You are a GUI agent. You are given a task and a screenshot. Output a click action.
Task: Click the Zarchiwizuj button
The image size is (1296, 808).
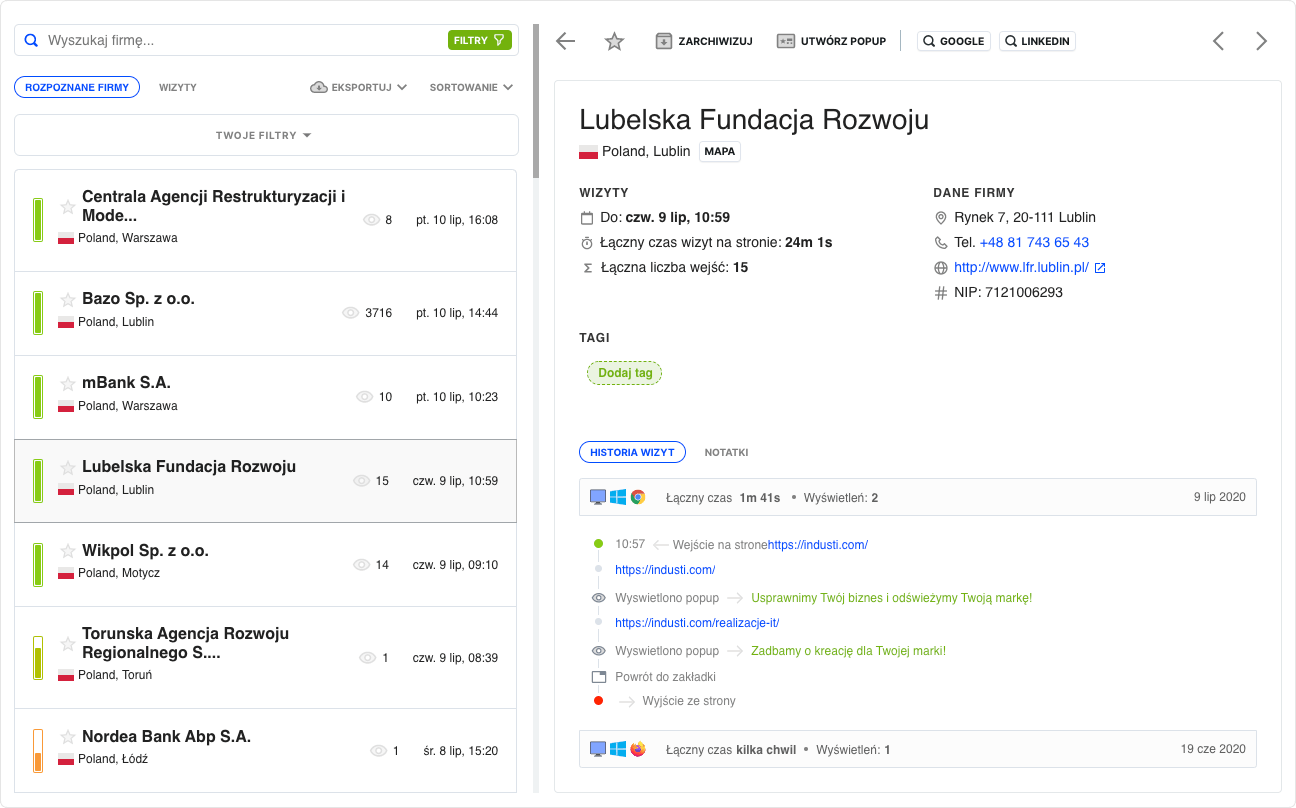pyautogui.click(x=704, y=41)
